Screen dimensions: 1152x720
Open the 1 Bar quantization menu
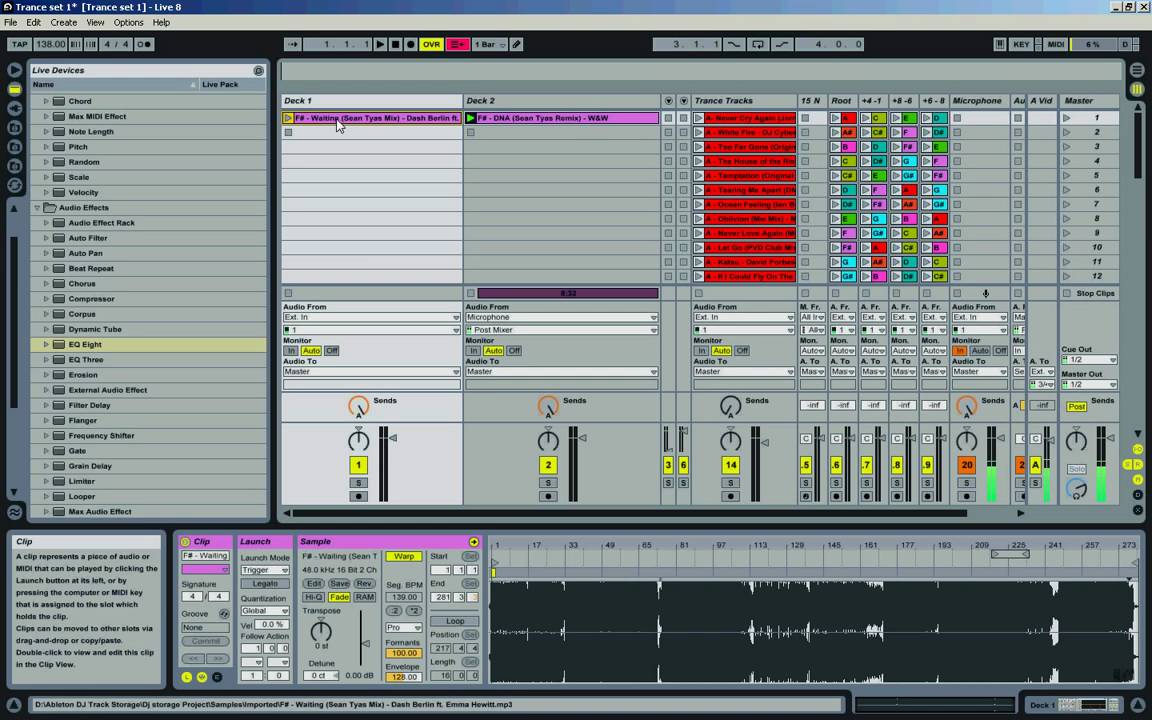tap(489, 44)
